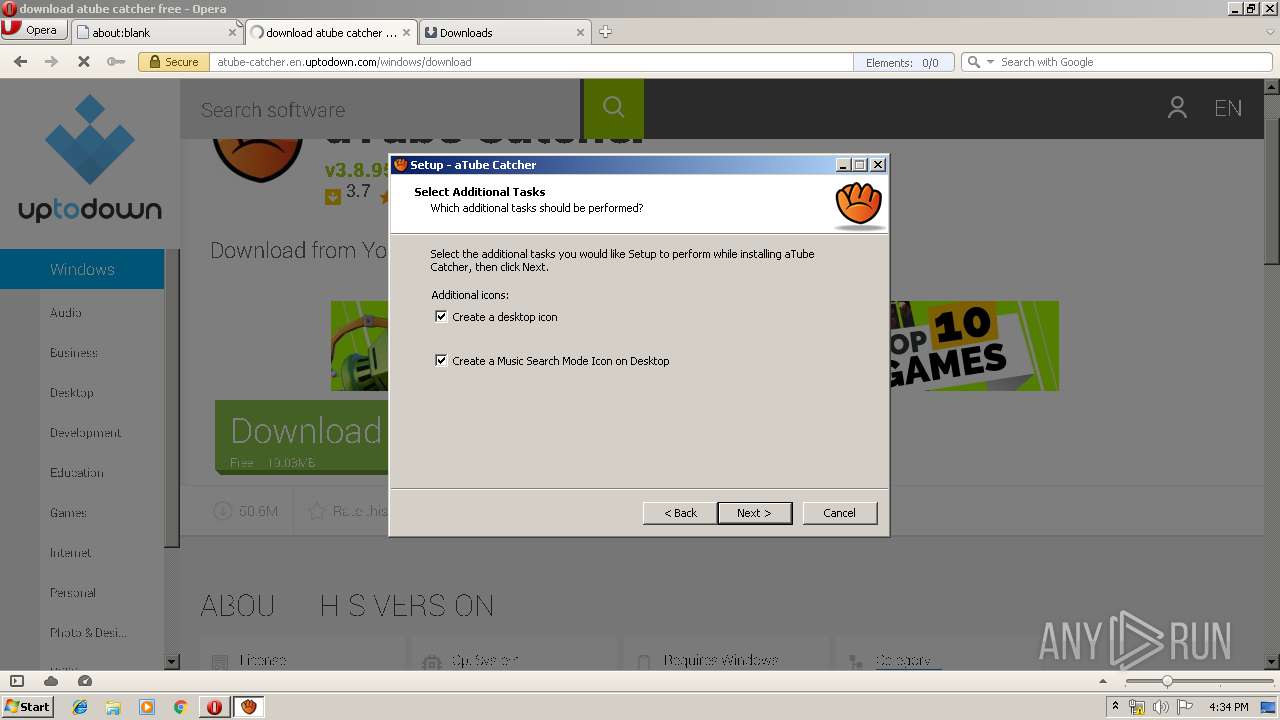
Task: Click Opera Link cloud icon
Action: tap(51, 681)
